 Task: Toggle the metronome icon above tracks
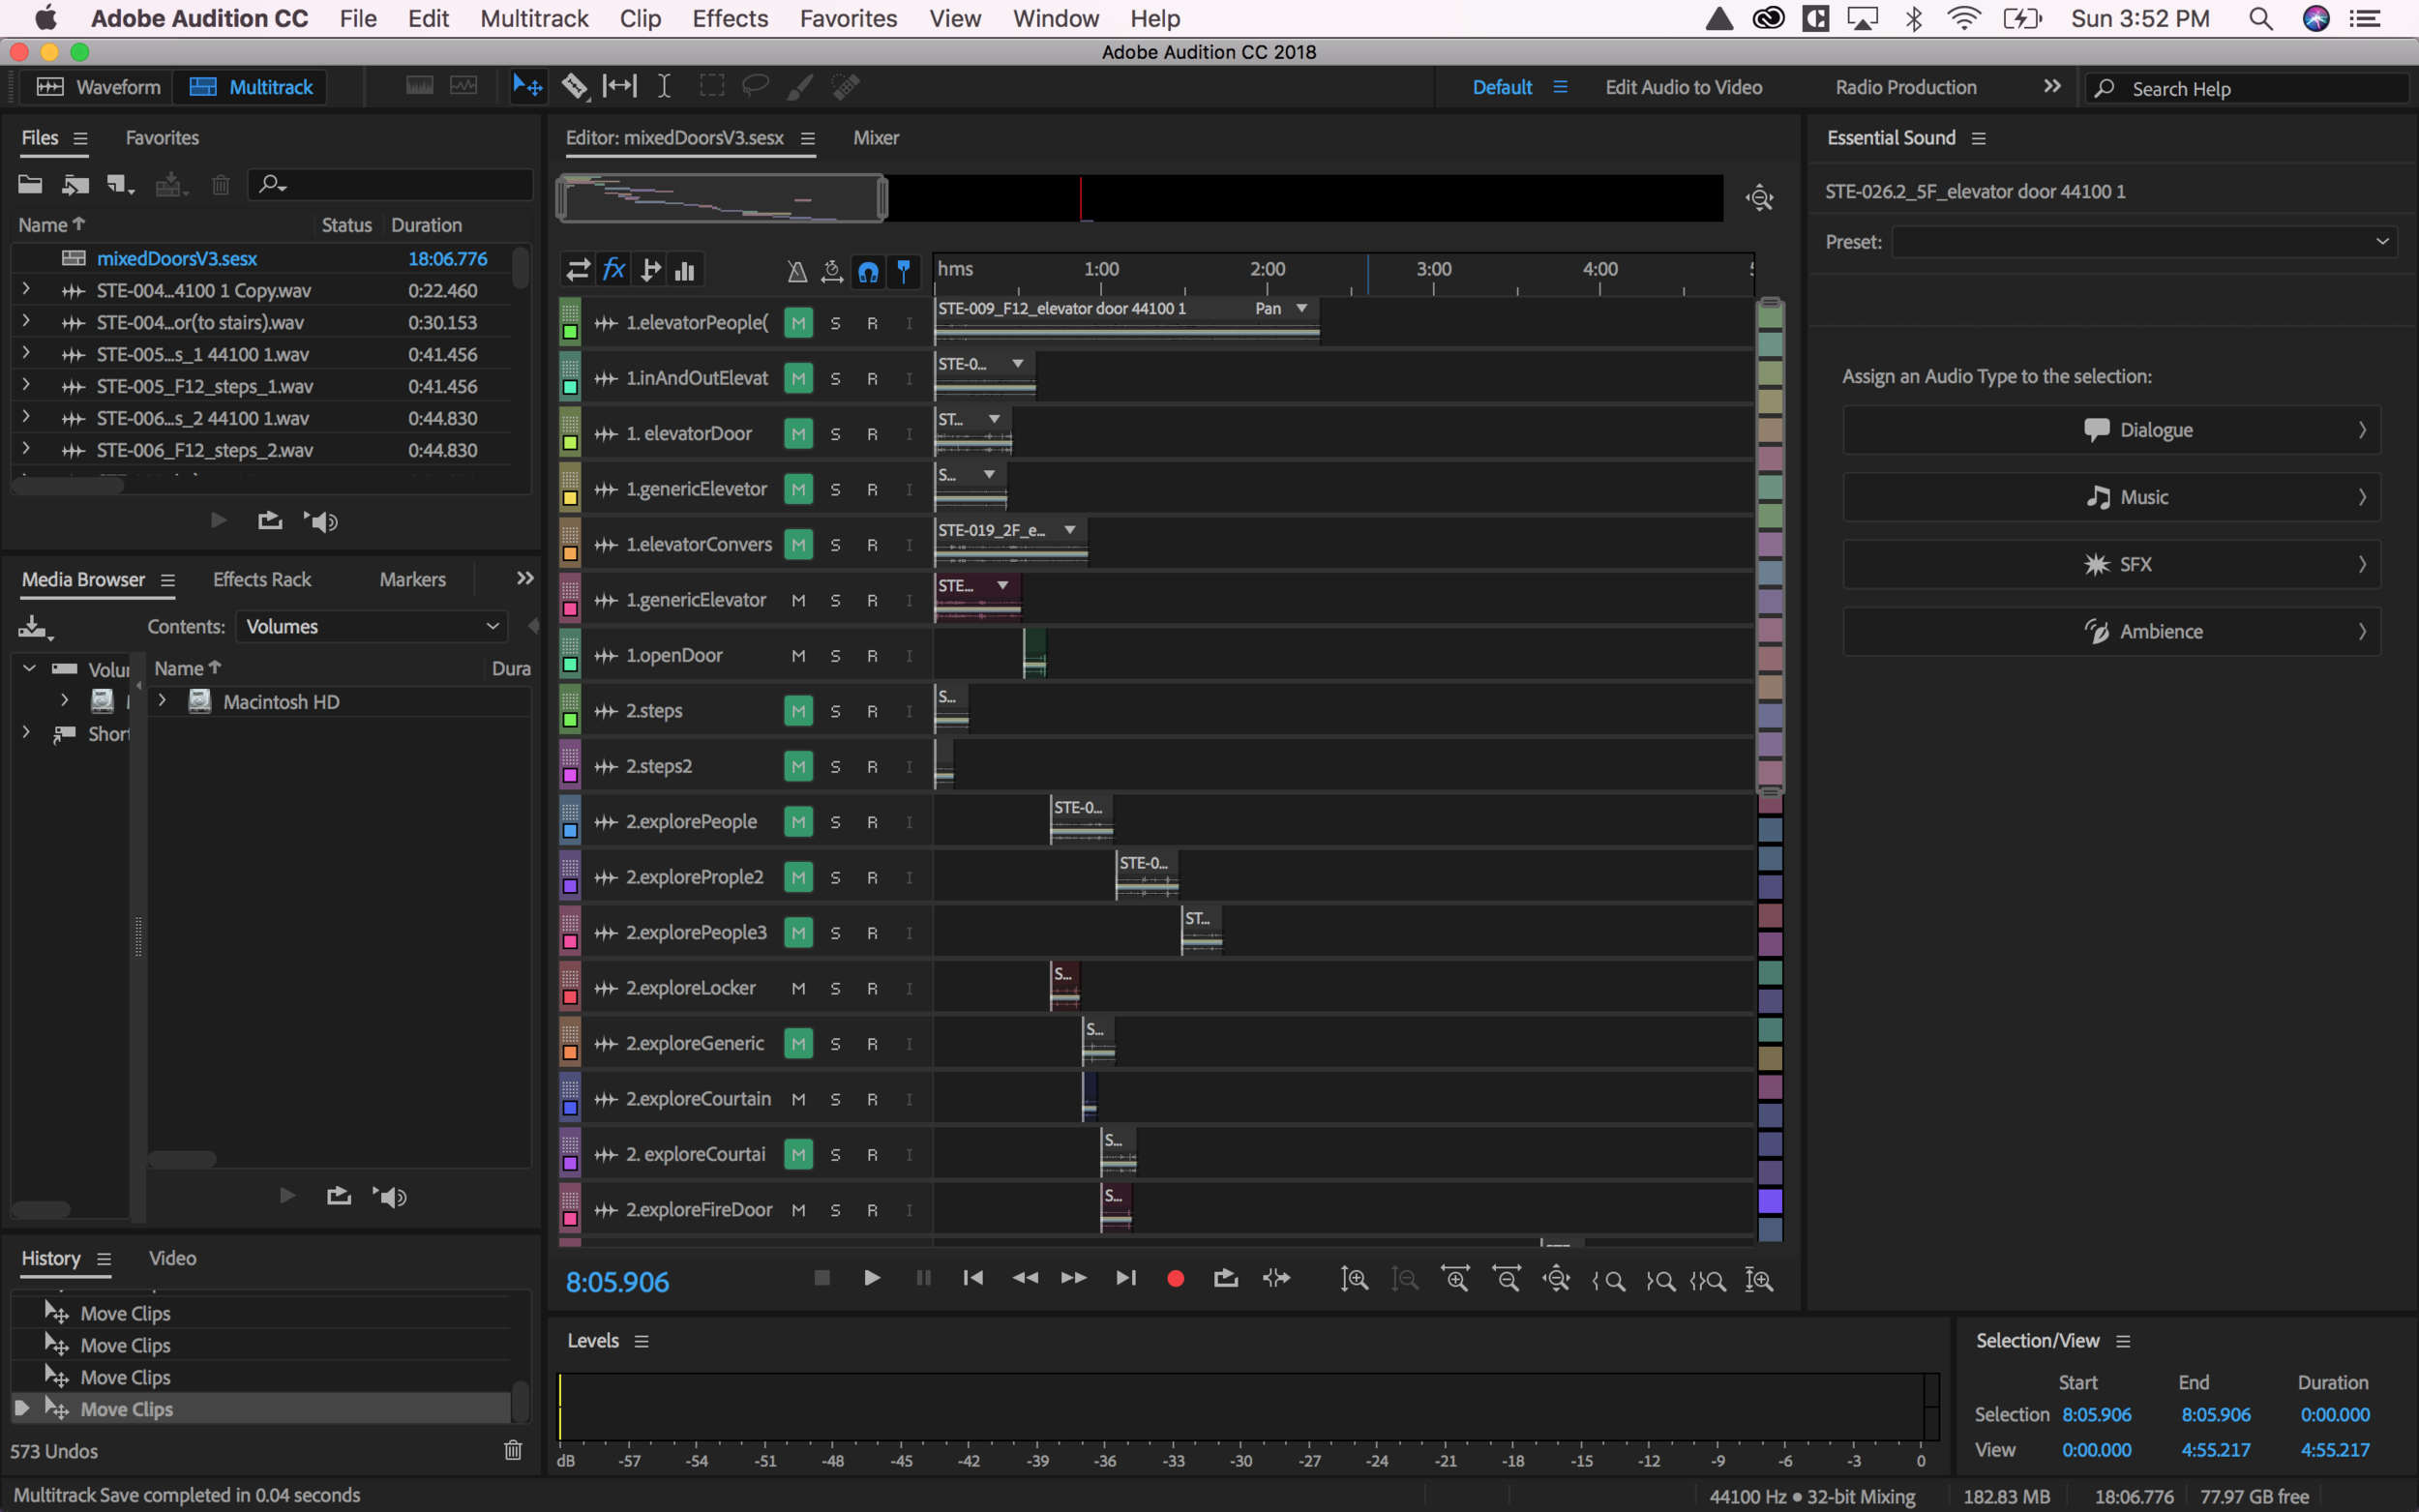[797, 270]
